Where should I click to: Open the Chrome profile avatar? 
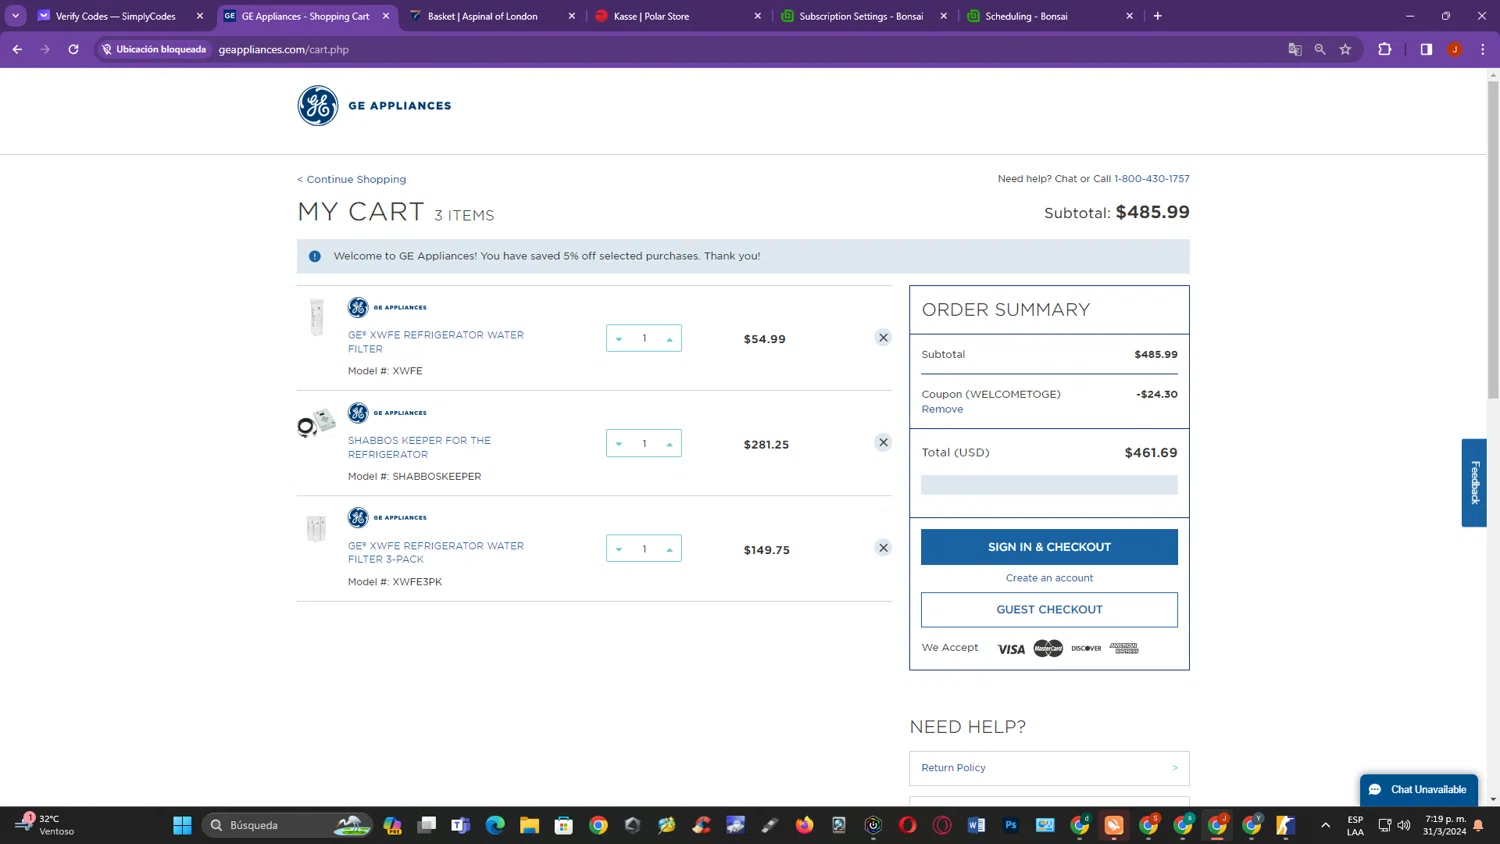1455,49
